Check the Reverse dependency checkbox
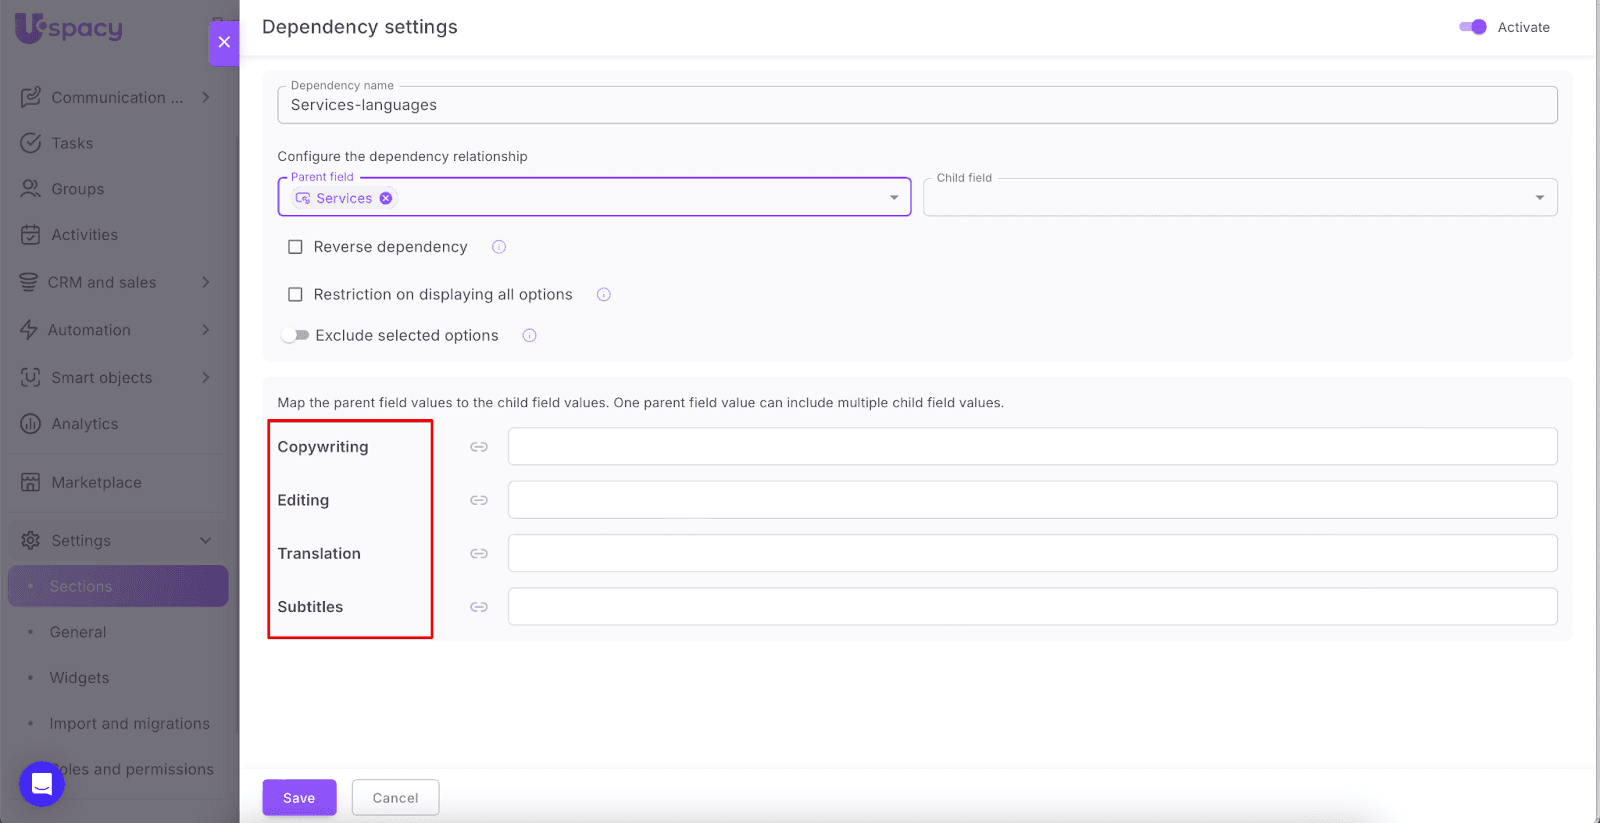Viewport: 1600px width, 823px height. [295, 247]
